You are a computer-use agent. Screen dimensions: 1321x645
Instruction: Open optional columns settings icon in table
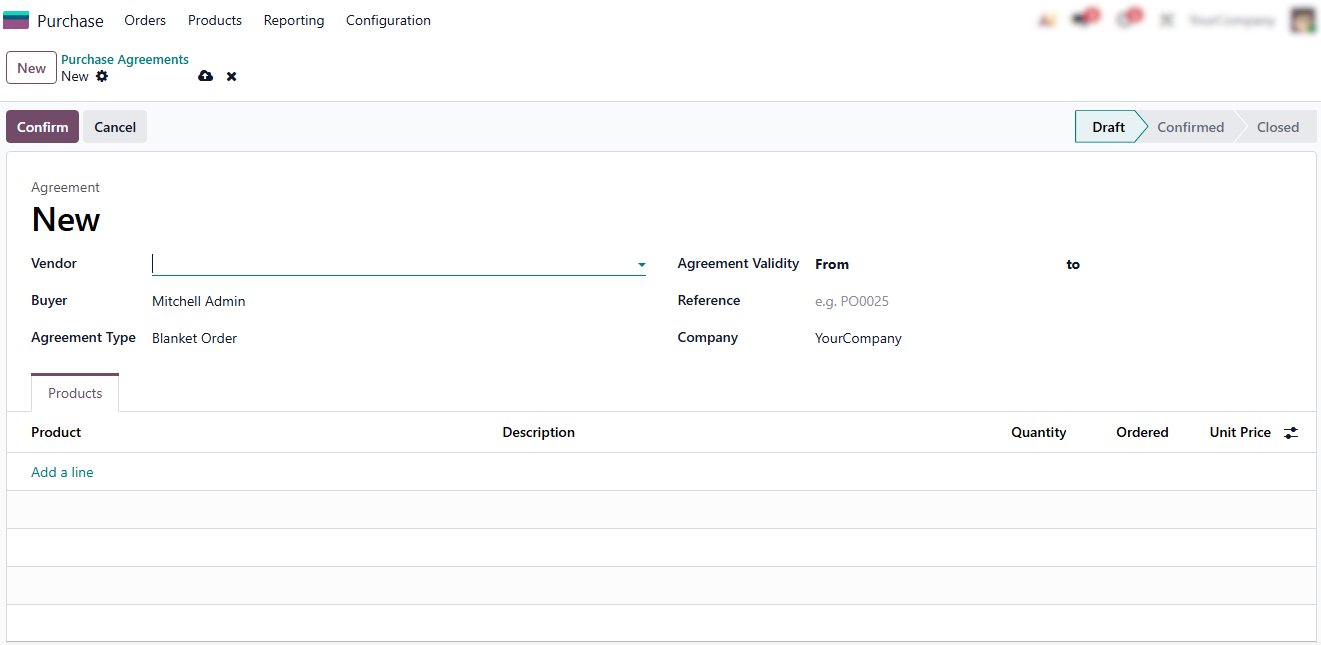1291,433
